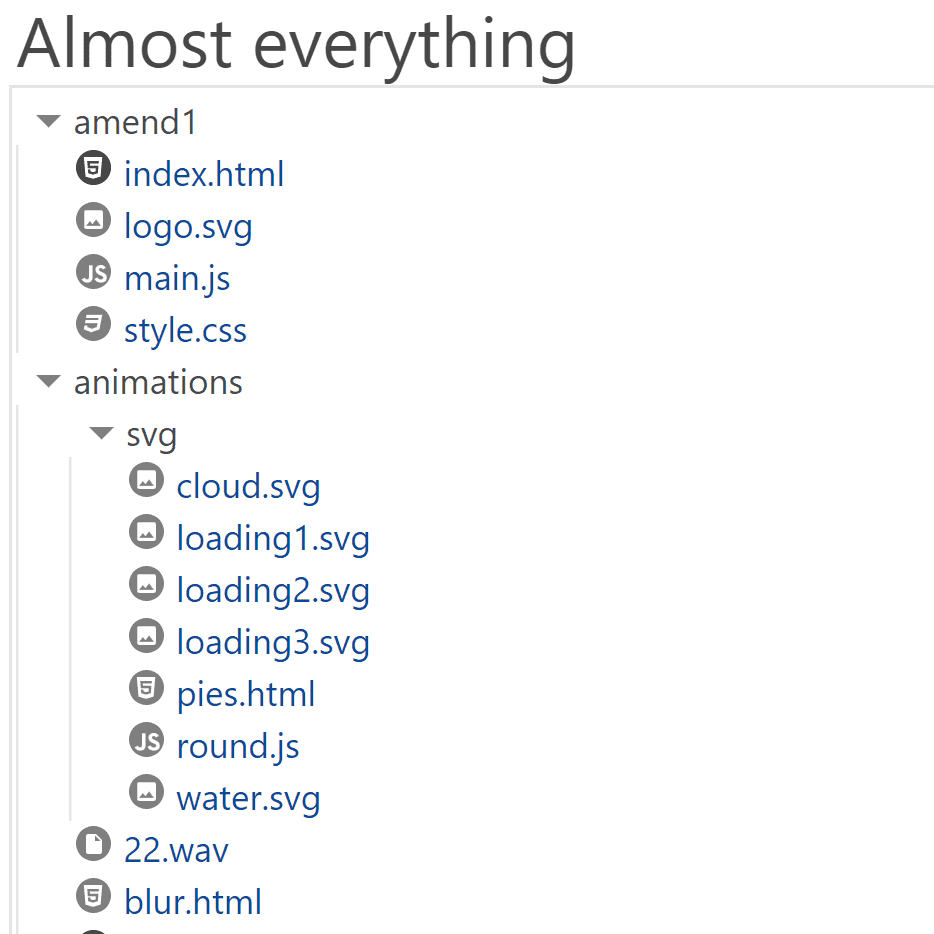This screenshot has height=934, width=934.
Task: Collapse the animations folder arrow
Action: (x=48, y=382)
